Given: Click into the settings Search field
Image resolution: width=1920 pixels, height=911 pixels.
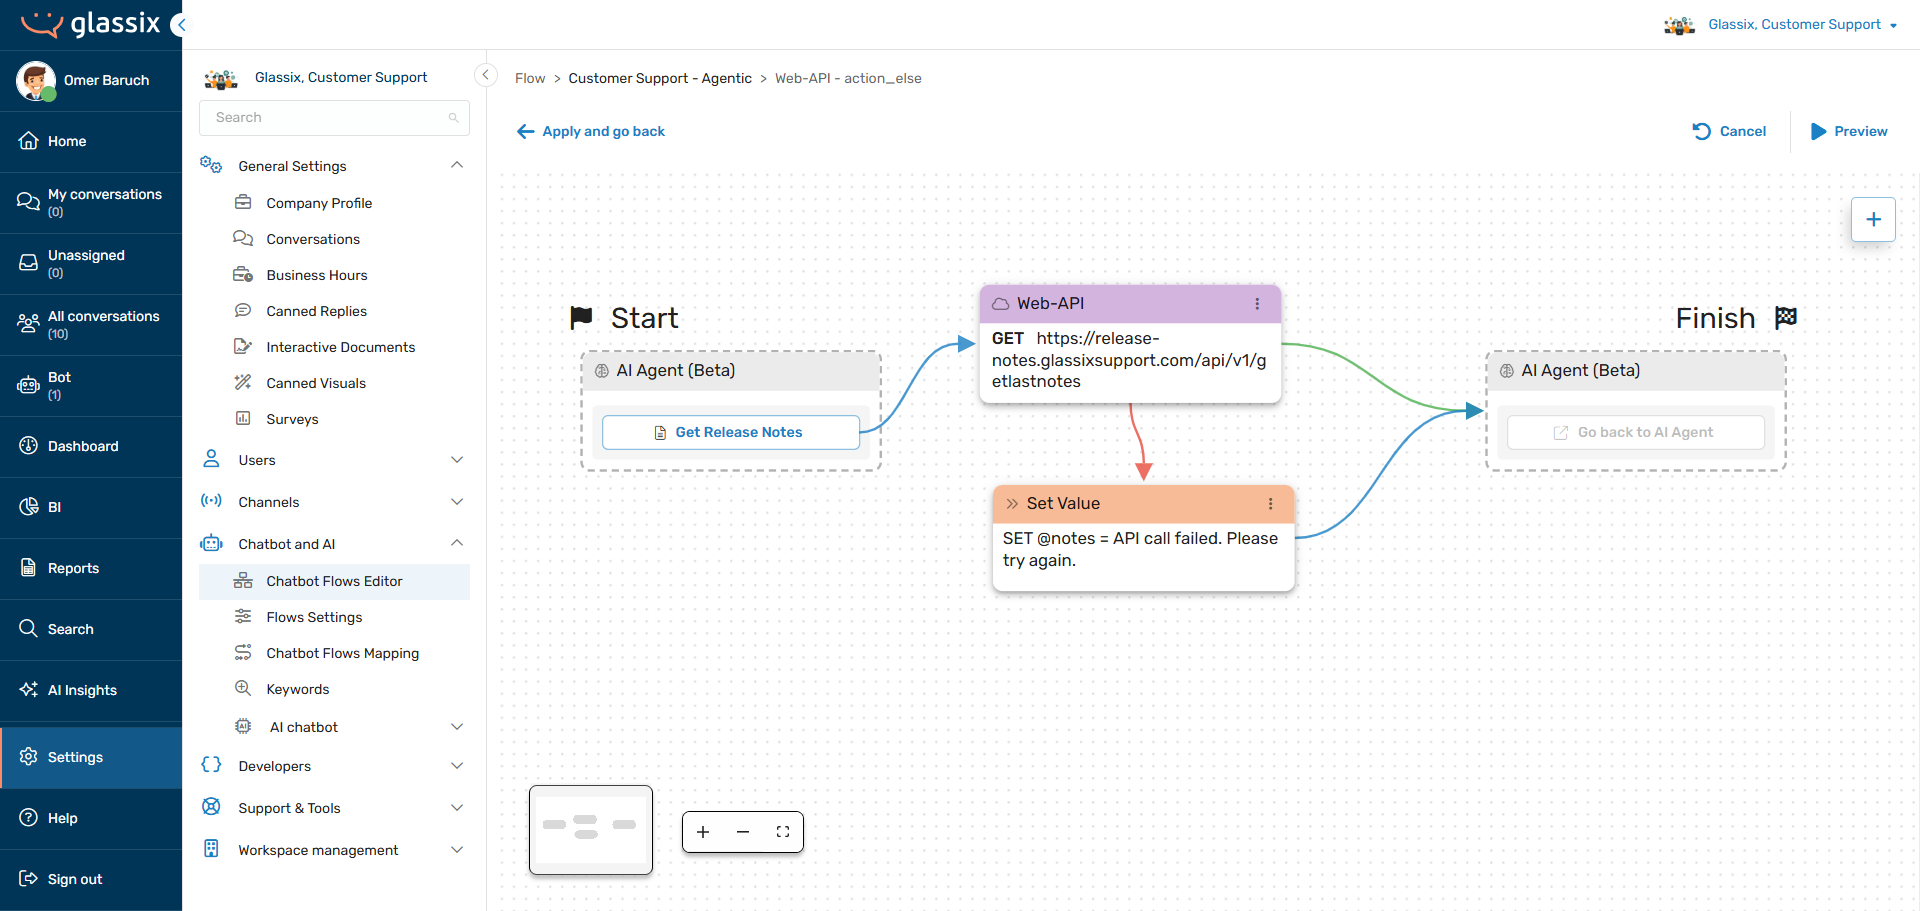Looking at the screenshot, I should (x=334, y=117).
